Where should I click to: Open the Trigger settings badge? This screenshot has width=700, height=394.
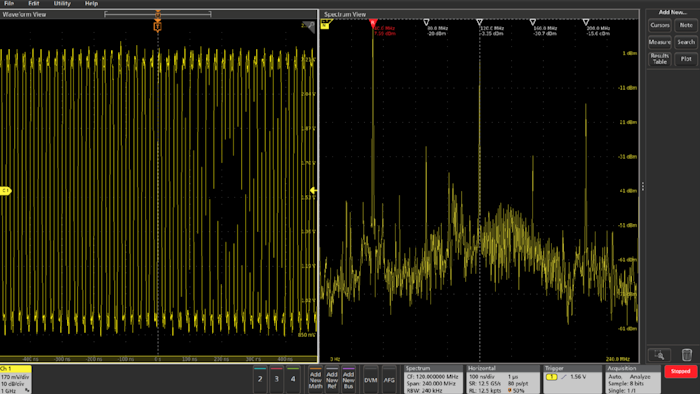pyautogui.click(x=572, y=379)
